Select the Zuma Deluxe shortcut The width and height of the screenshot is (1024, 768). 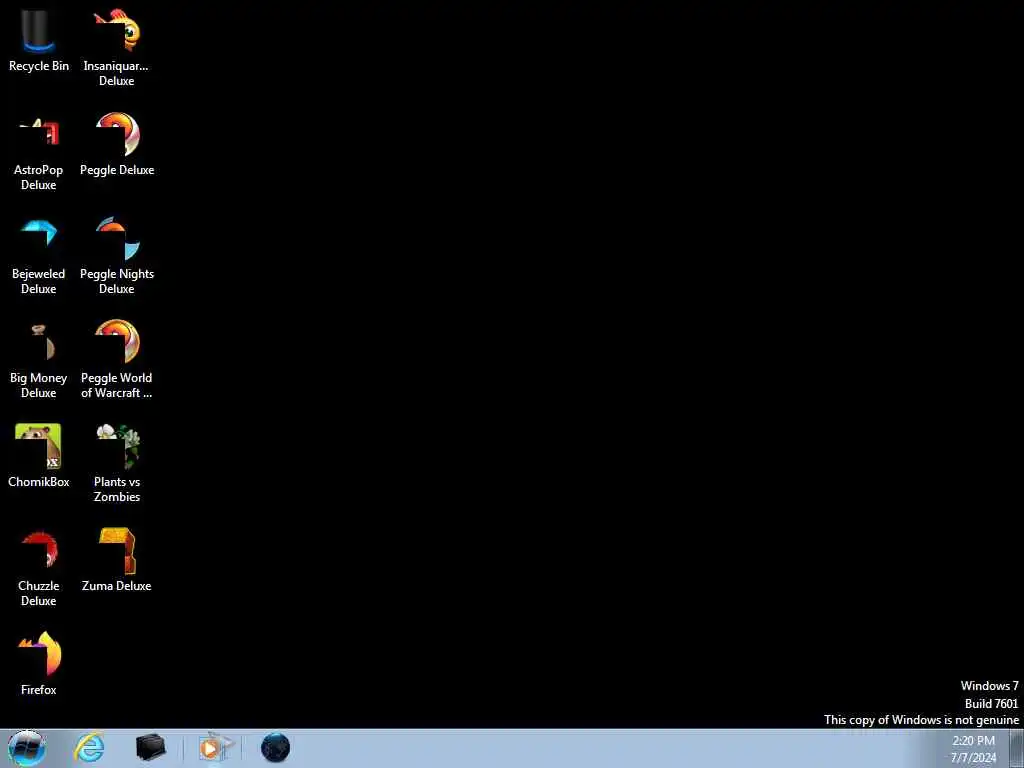[117, 560]
